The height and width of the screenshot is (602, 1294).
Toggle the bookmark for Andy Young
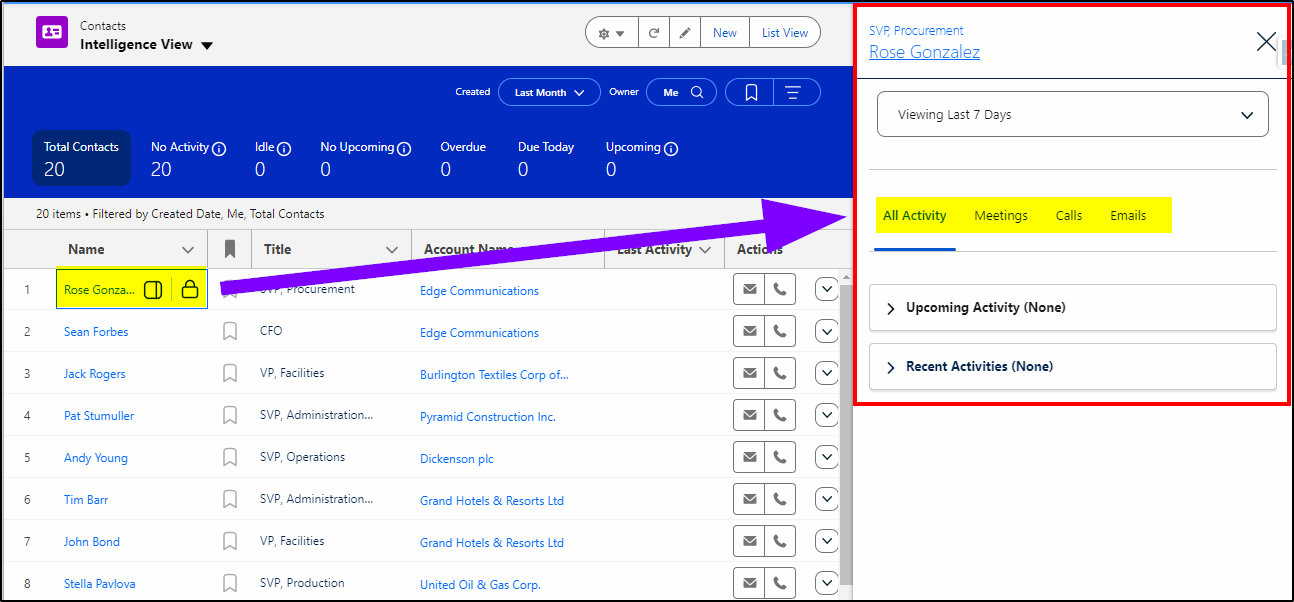pos(230,457)
